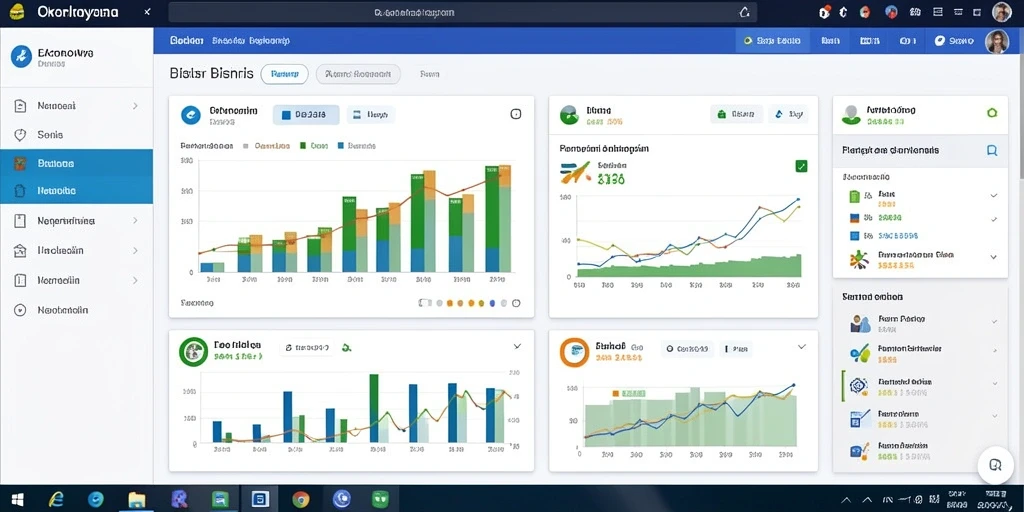
Task: Click the gear icon on the third lower panel row
Action: point(859,387)
